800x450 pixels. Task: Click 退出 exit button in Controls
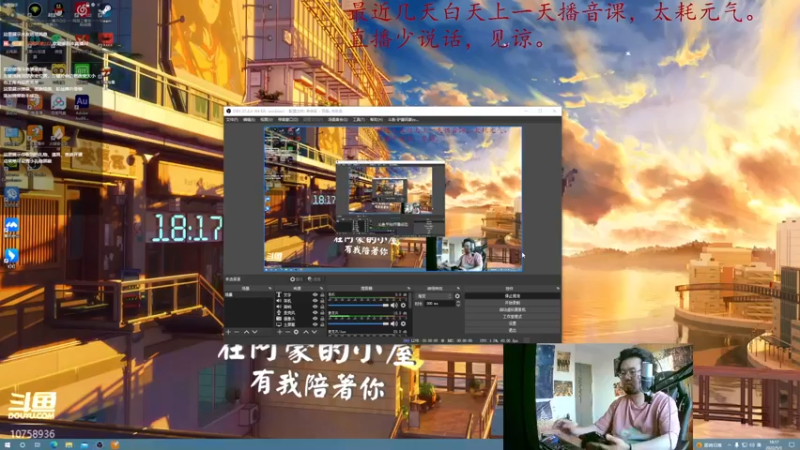[x=513, y=330]
